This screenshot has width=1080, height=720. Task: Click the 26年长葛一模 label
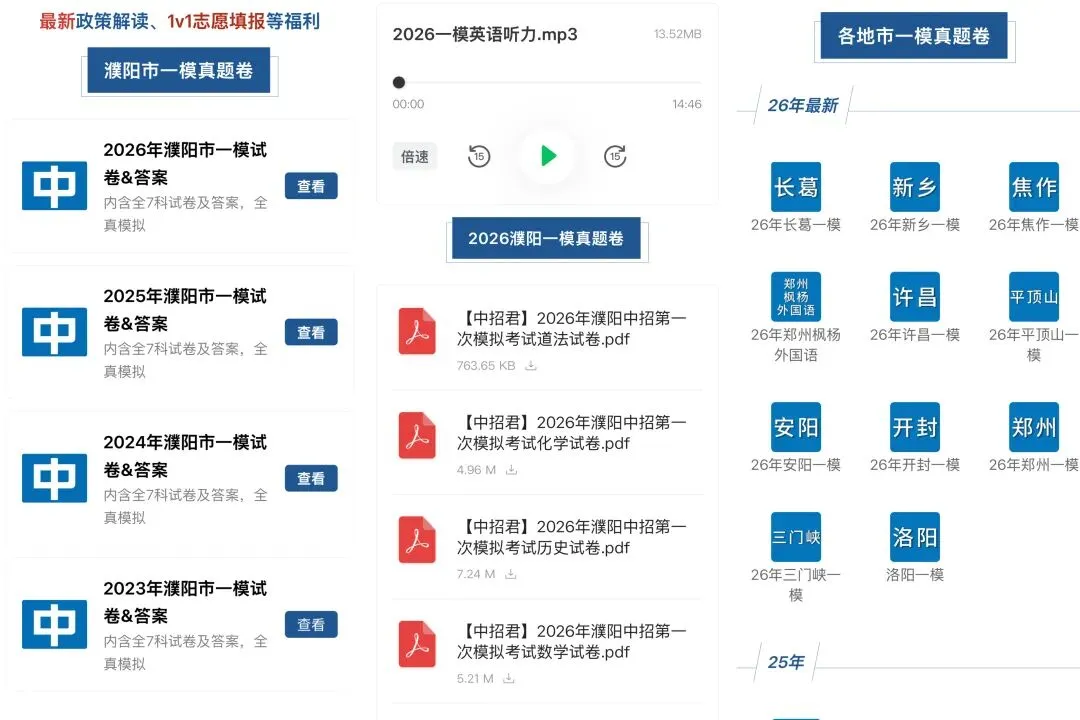click(x=796, y=225)
